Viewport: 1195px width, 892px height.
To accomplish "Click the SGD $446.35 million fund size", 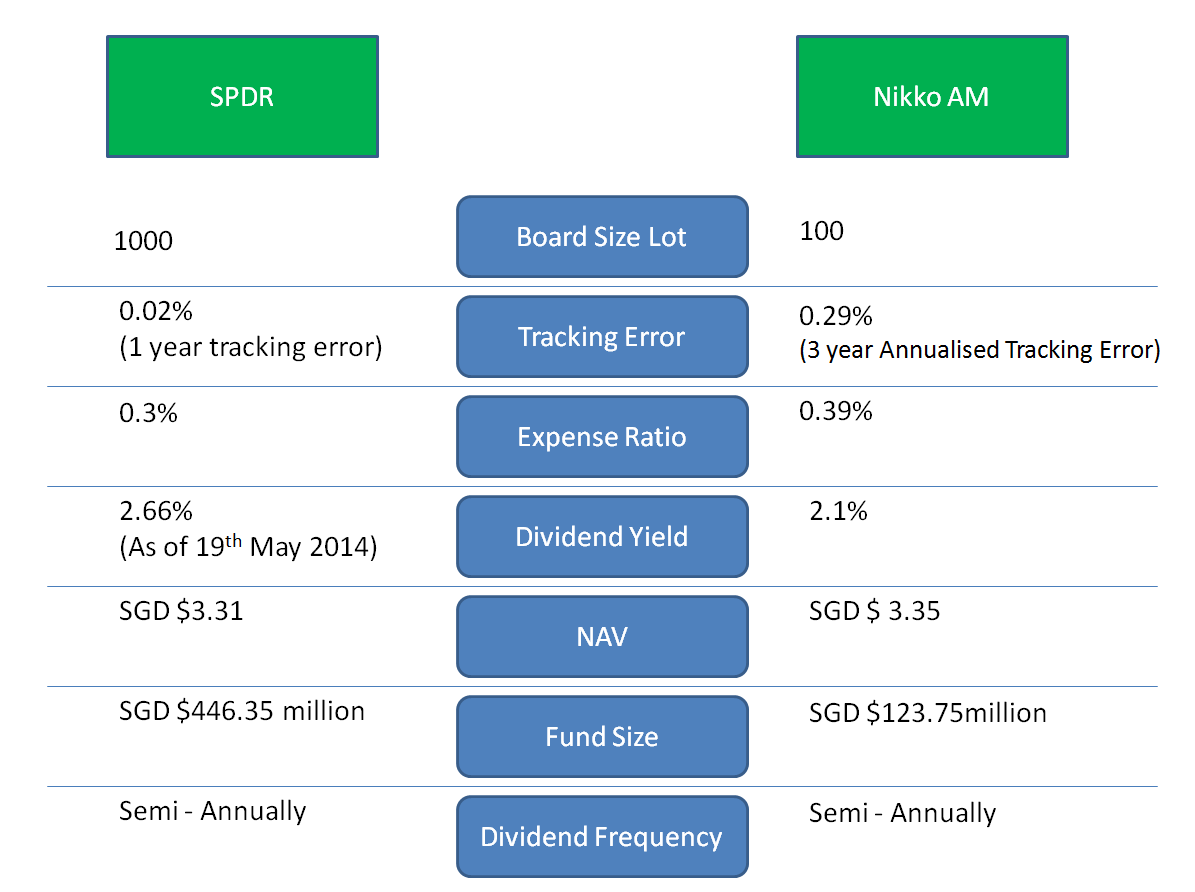I will point(242,711).
